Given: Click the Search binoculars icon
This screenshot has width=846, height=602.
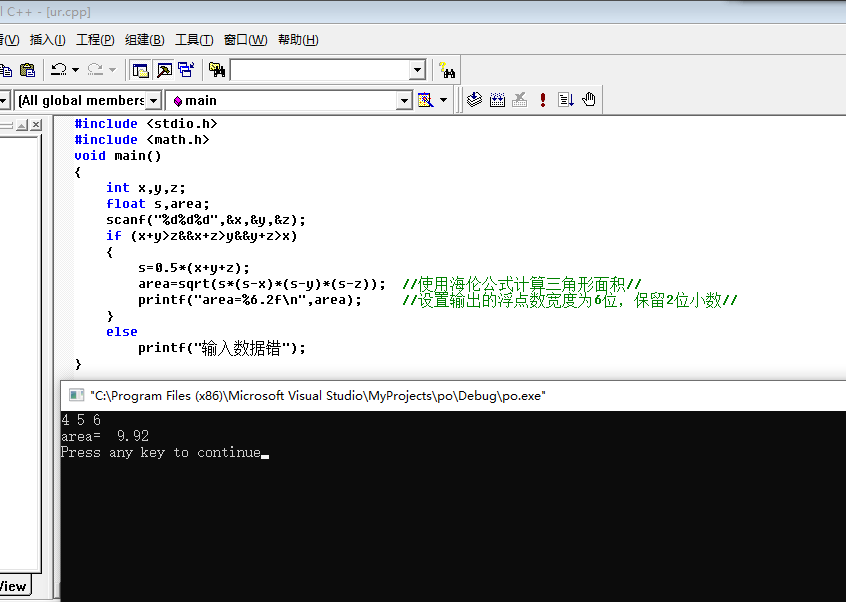Looking at the screenshot, I should point(447,70).
